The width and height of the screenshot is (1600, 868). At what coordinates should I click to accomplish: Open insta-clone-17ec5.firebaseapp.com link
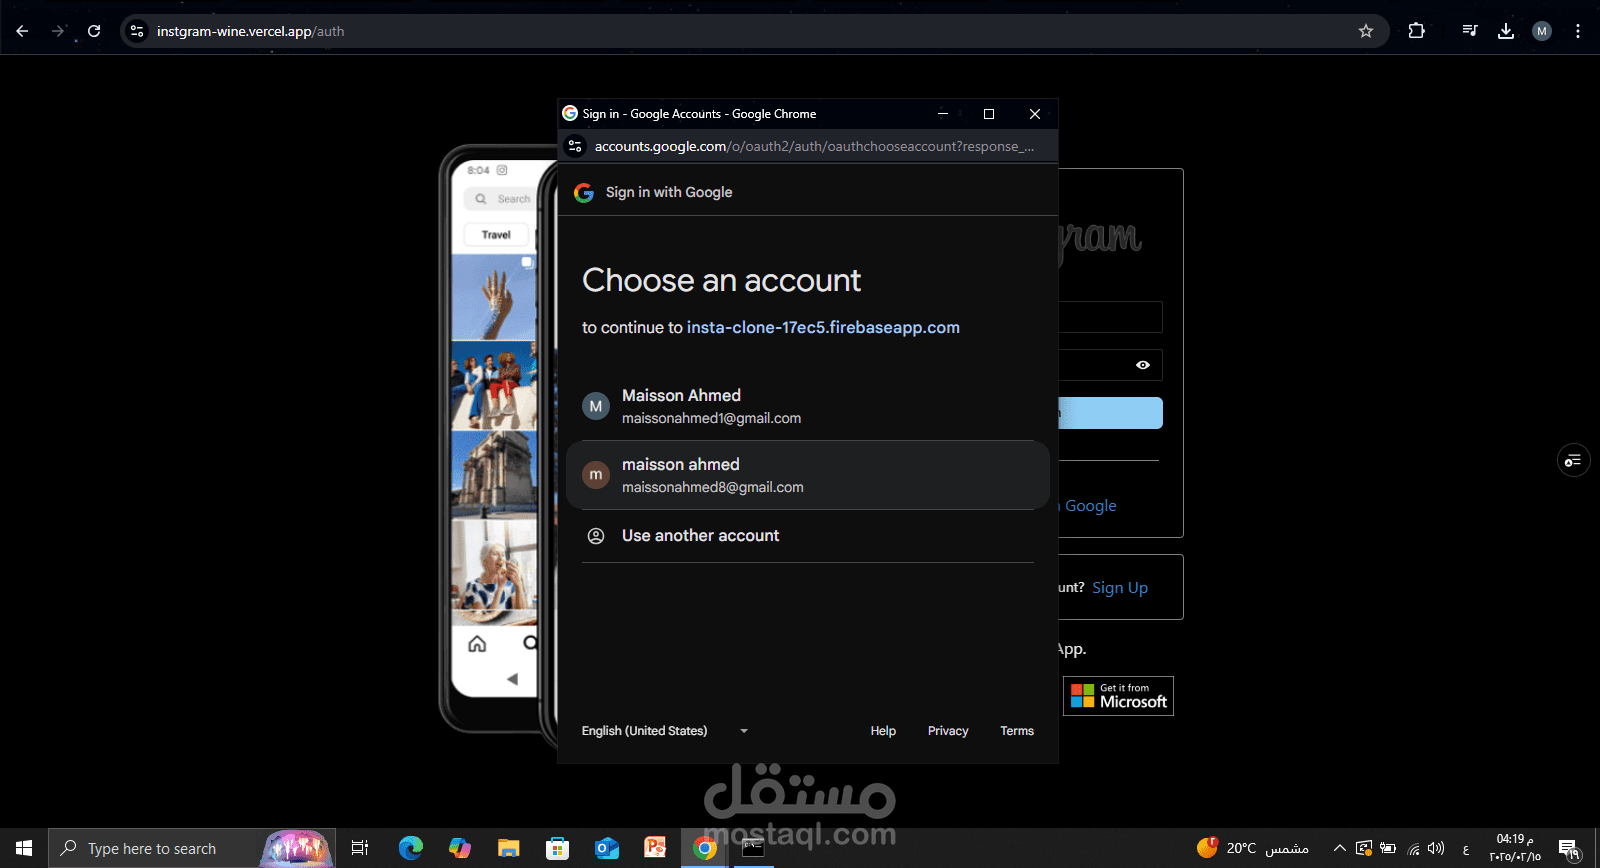823,327
